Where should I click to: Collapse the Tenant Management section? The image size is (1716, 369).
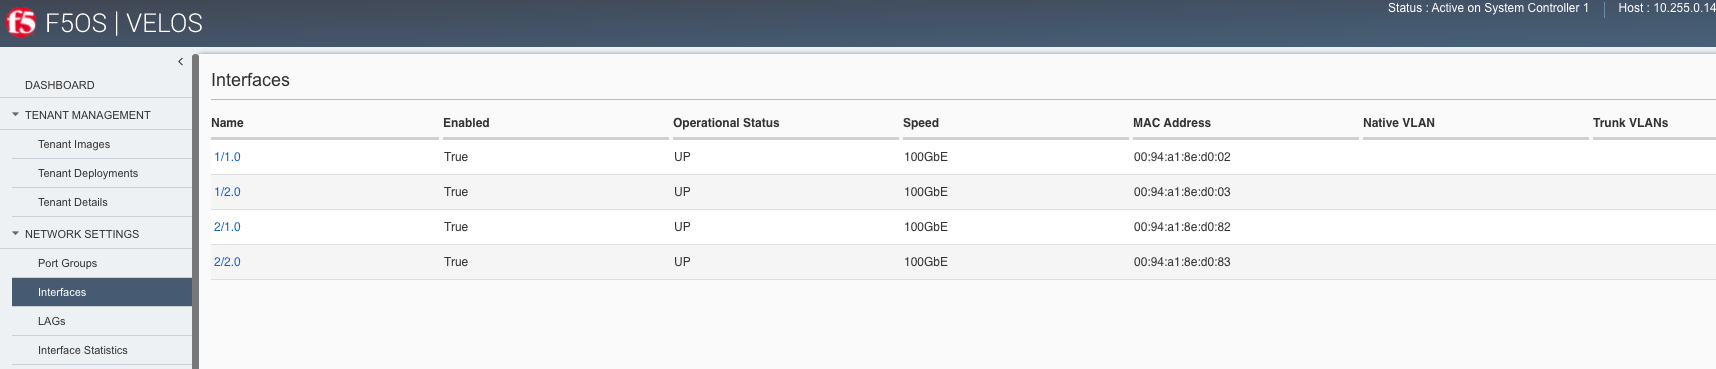tap(15, 115)
